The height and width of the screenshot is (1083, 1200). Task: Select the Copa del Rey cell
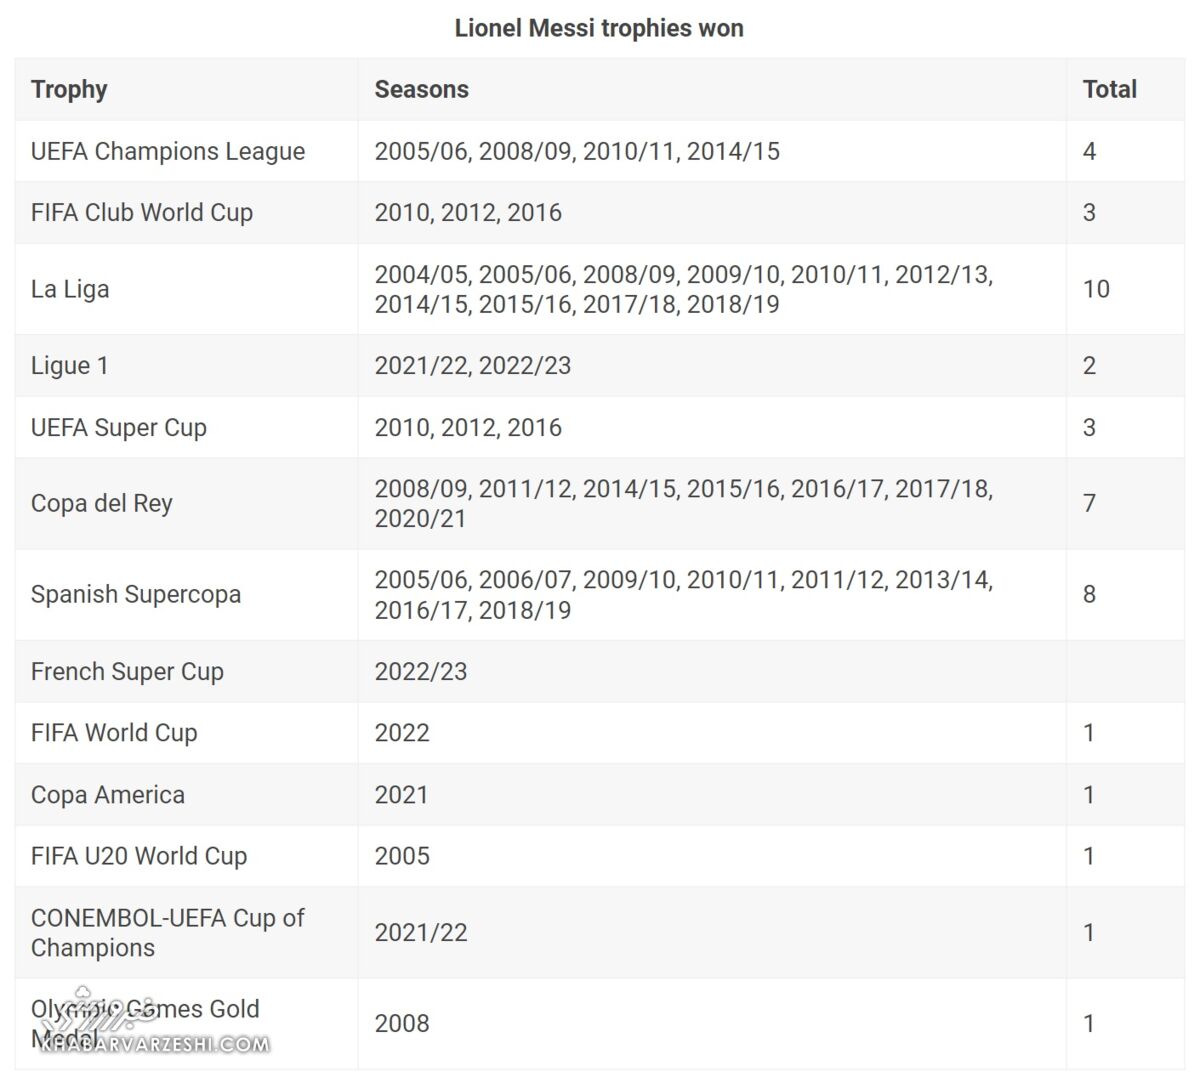[x=102, y=503]
